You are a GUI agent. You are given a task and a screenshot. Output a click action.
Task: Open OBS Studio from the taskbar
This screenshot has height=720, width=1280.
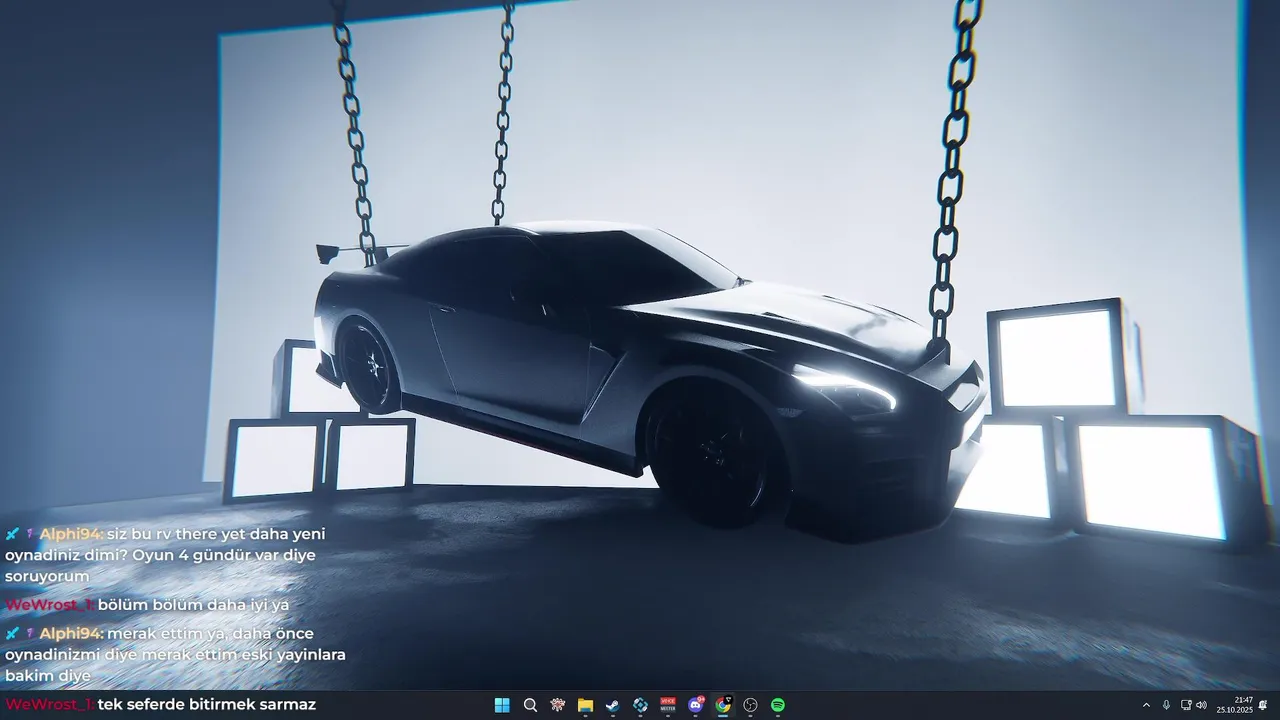click(x=750, y=705)
